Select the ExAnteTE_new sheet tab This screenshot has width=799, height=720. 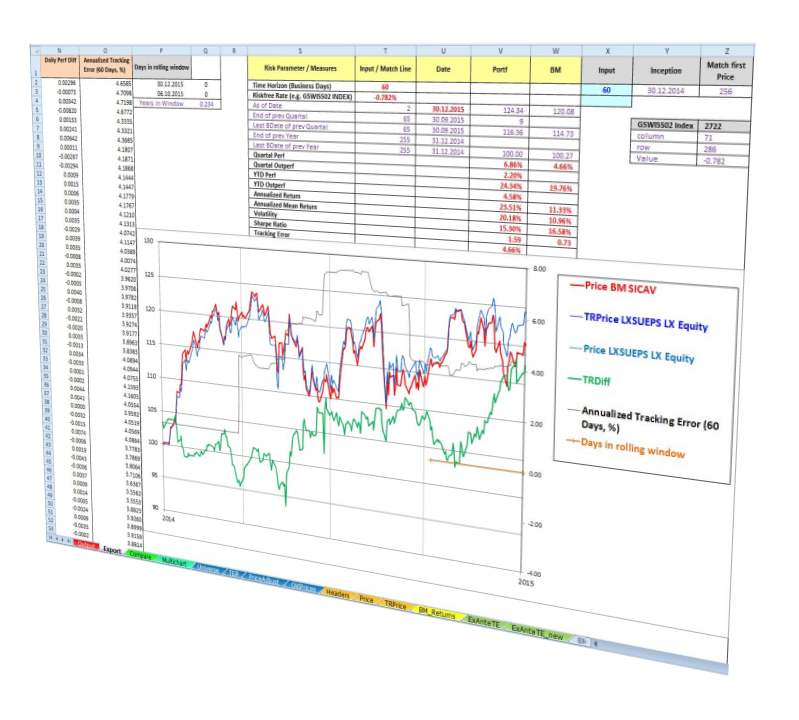[x=537, y=632]
